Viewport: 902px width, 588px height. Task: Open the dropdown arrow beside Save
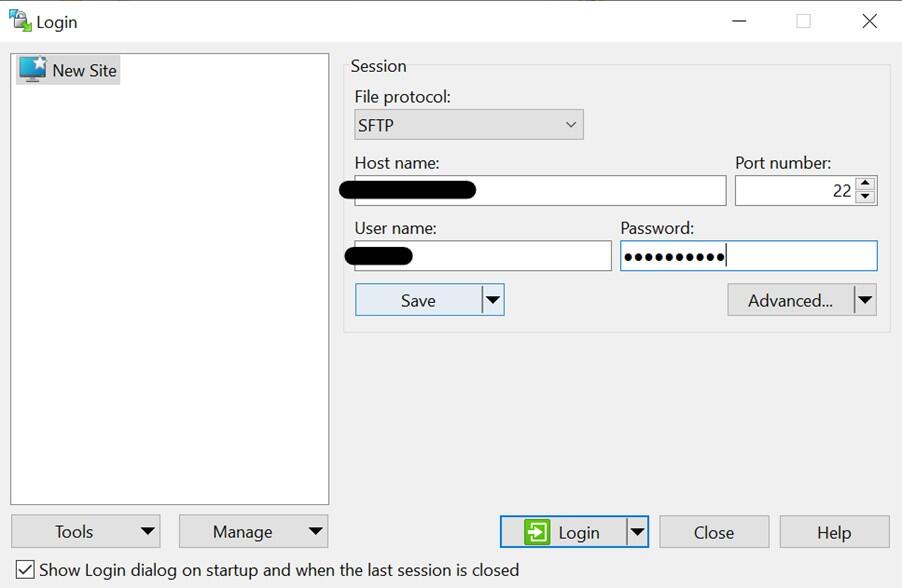click(492, 299)
